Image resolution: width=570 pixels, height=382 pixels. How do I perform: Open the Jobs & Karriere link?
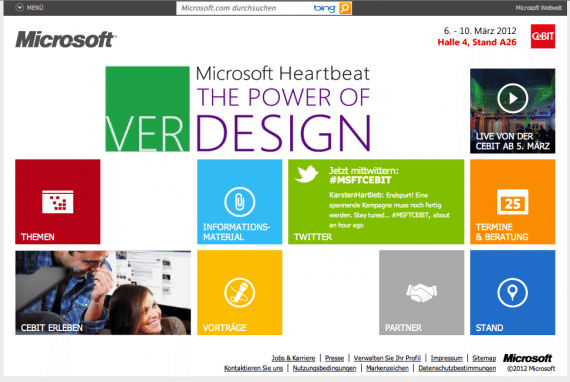293,358
